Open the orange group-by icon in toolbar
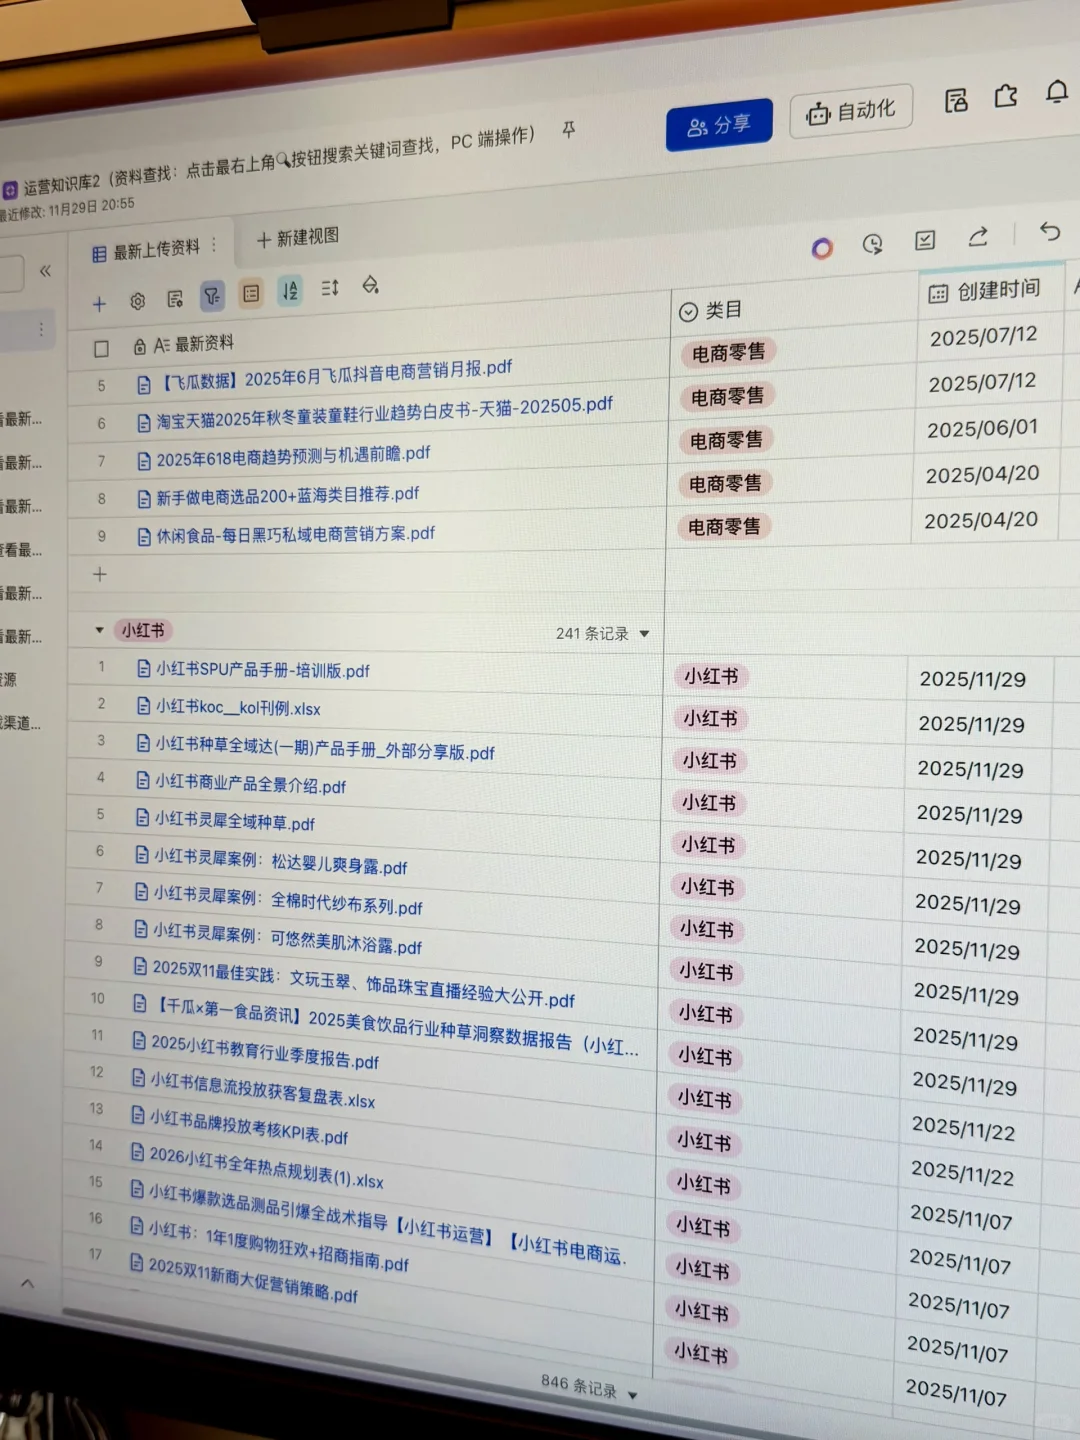Image resolution: width=1080 pixels, height=1440 pixels. pyautogui.click(x=251, y=293)
